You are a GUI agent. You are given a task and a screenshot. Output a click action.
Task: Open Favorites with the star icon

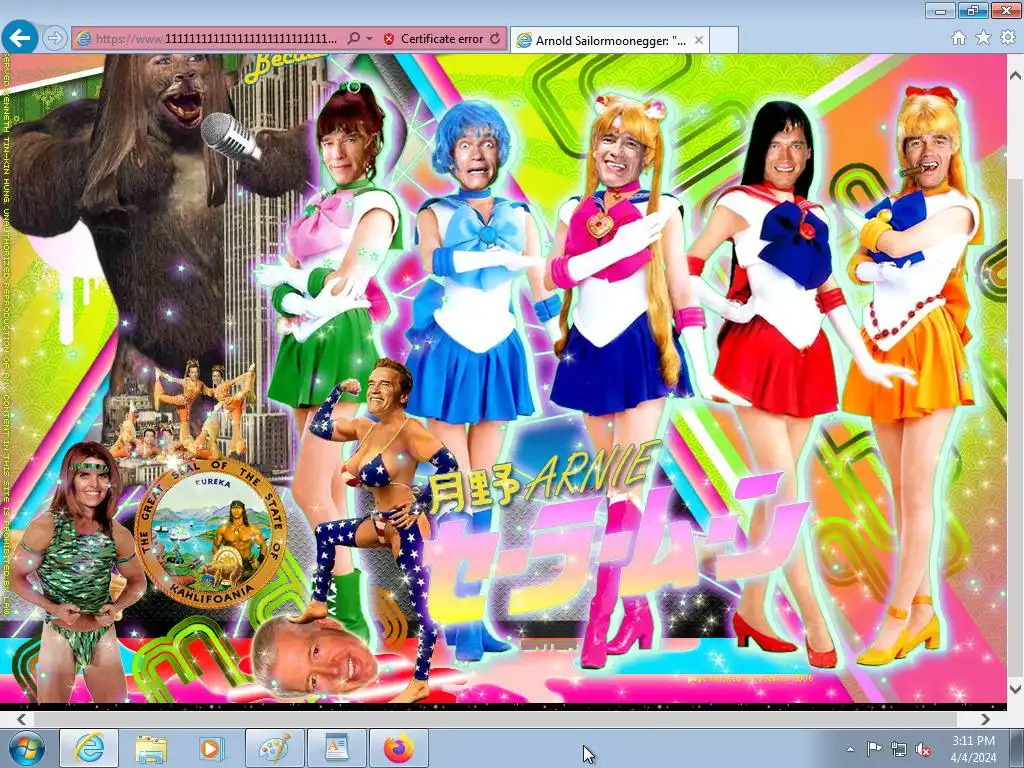point(983,38)
